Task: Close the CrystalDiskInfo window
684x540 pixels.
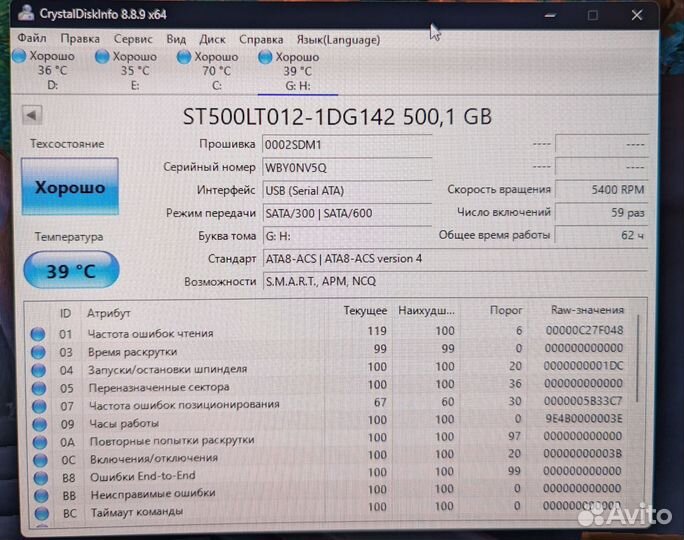Action: pos(637,15)
